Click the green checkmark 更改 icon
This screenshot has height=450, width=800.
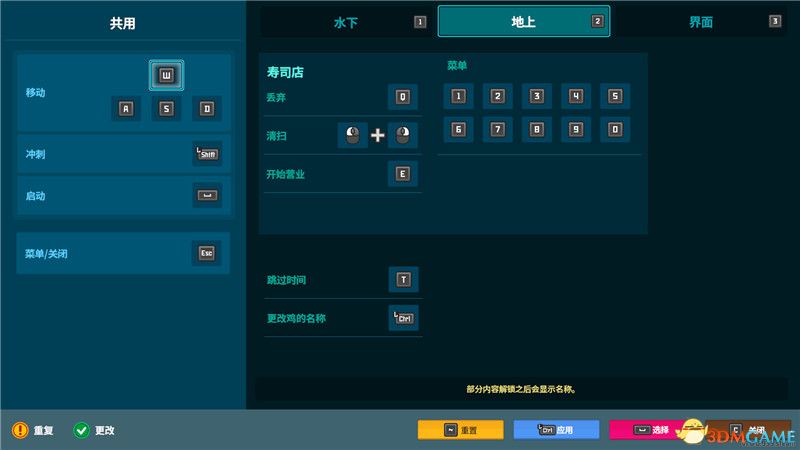[81, 430]
